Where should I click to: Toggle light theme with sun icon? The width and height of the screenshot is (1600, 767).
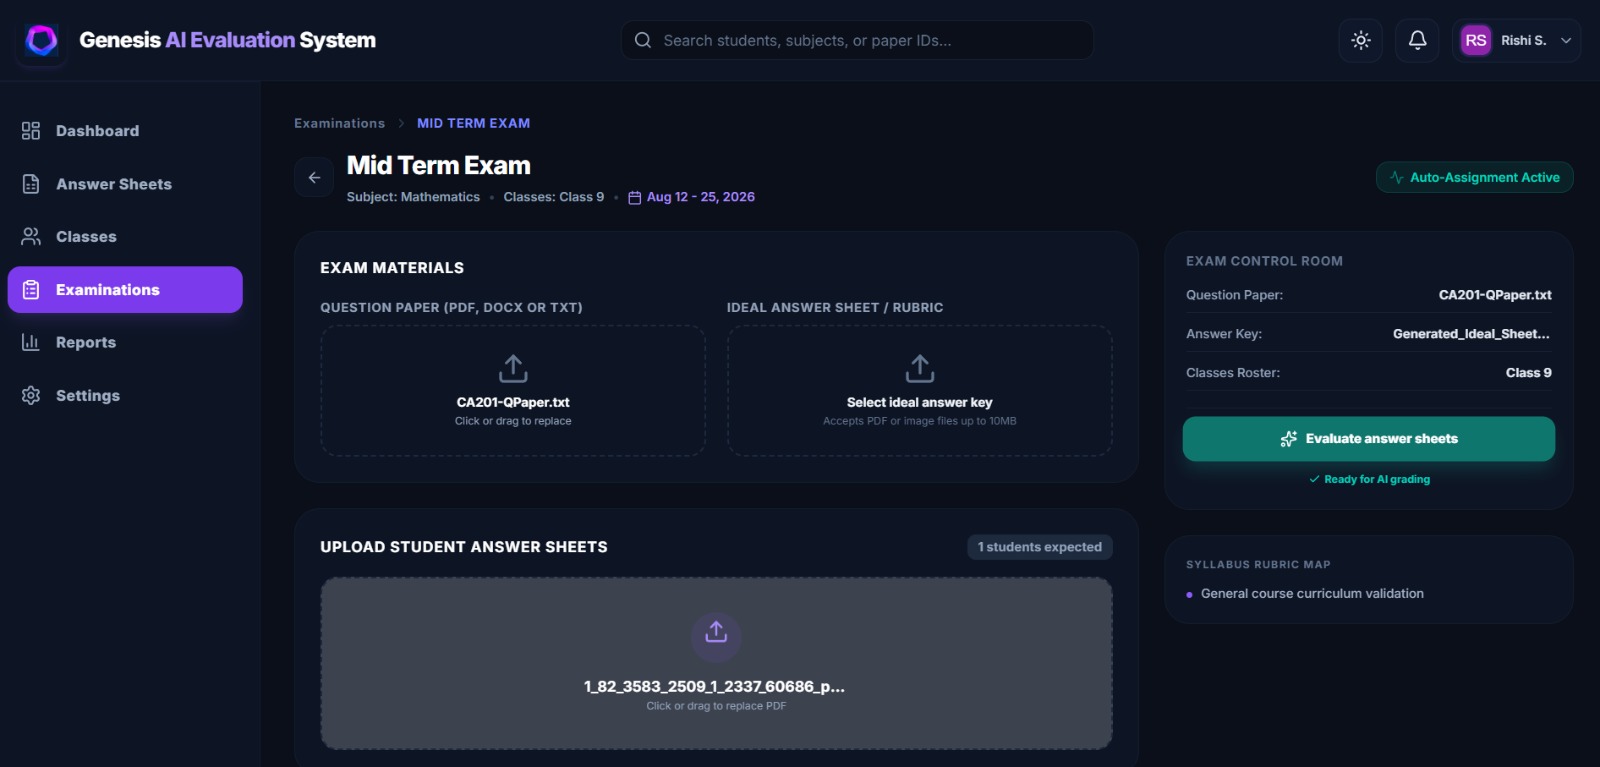(1360, 40)
